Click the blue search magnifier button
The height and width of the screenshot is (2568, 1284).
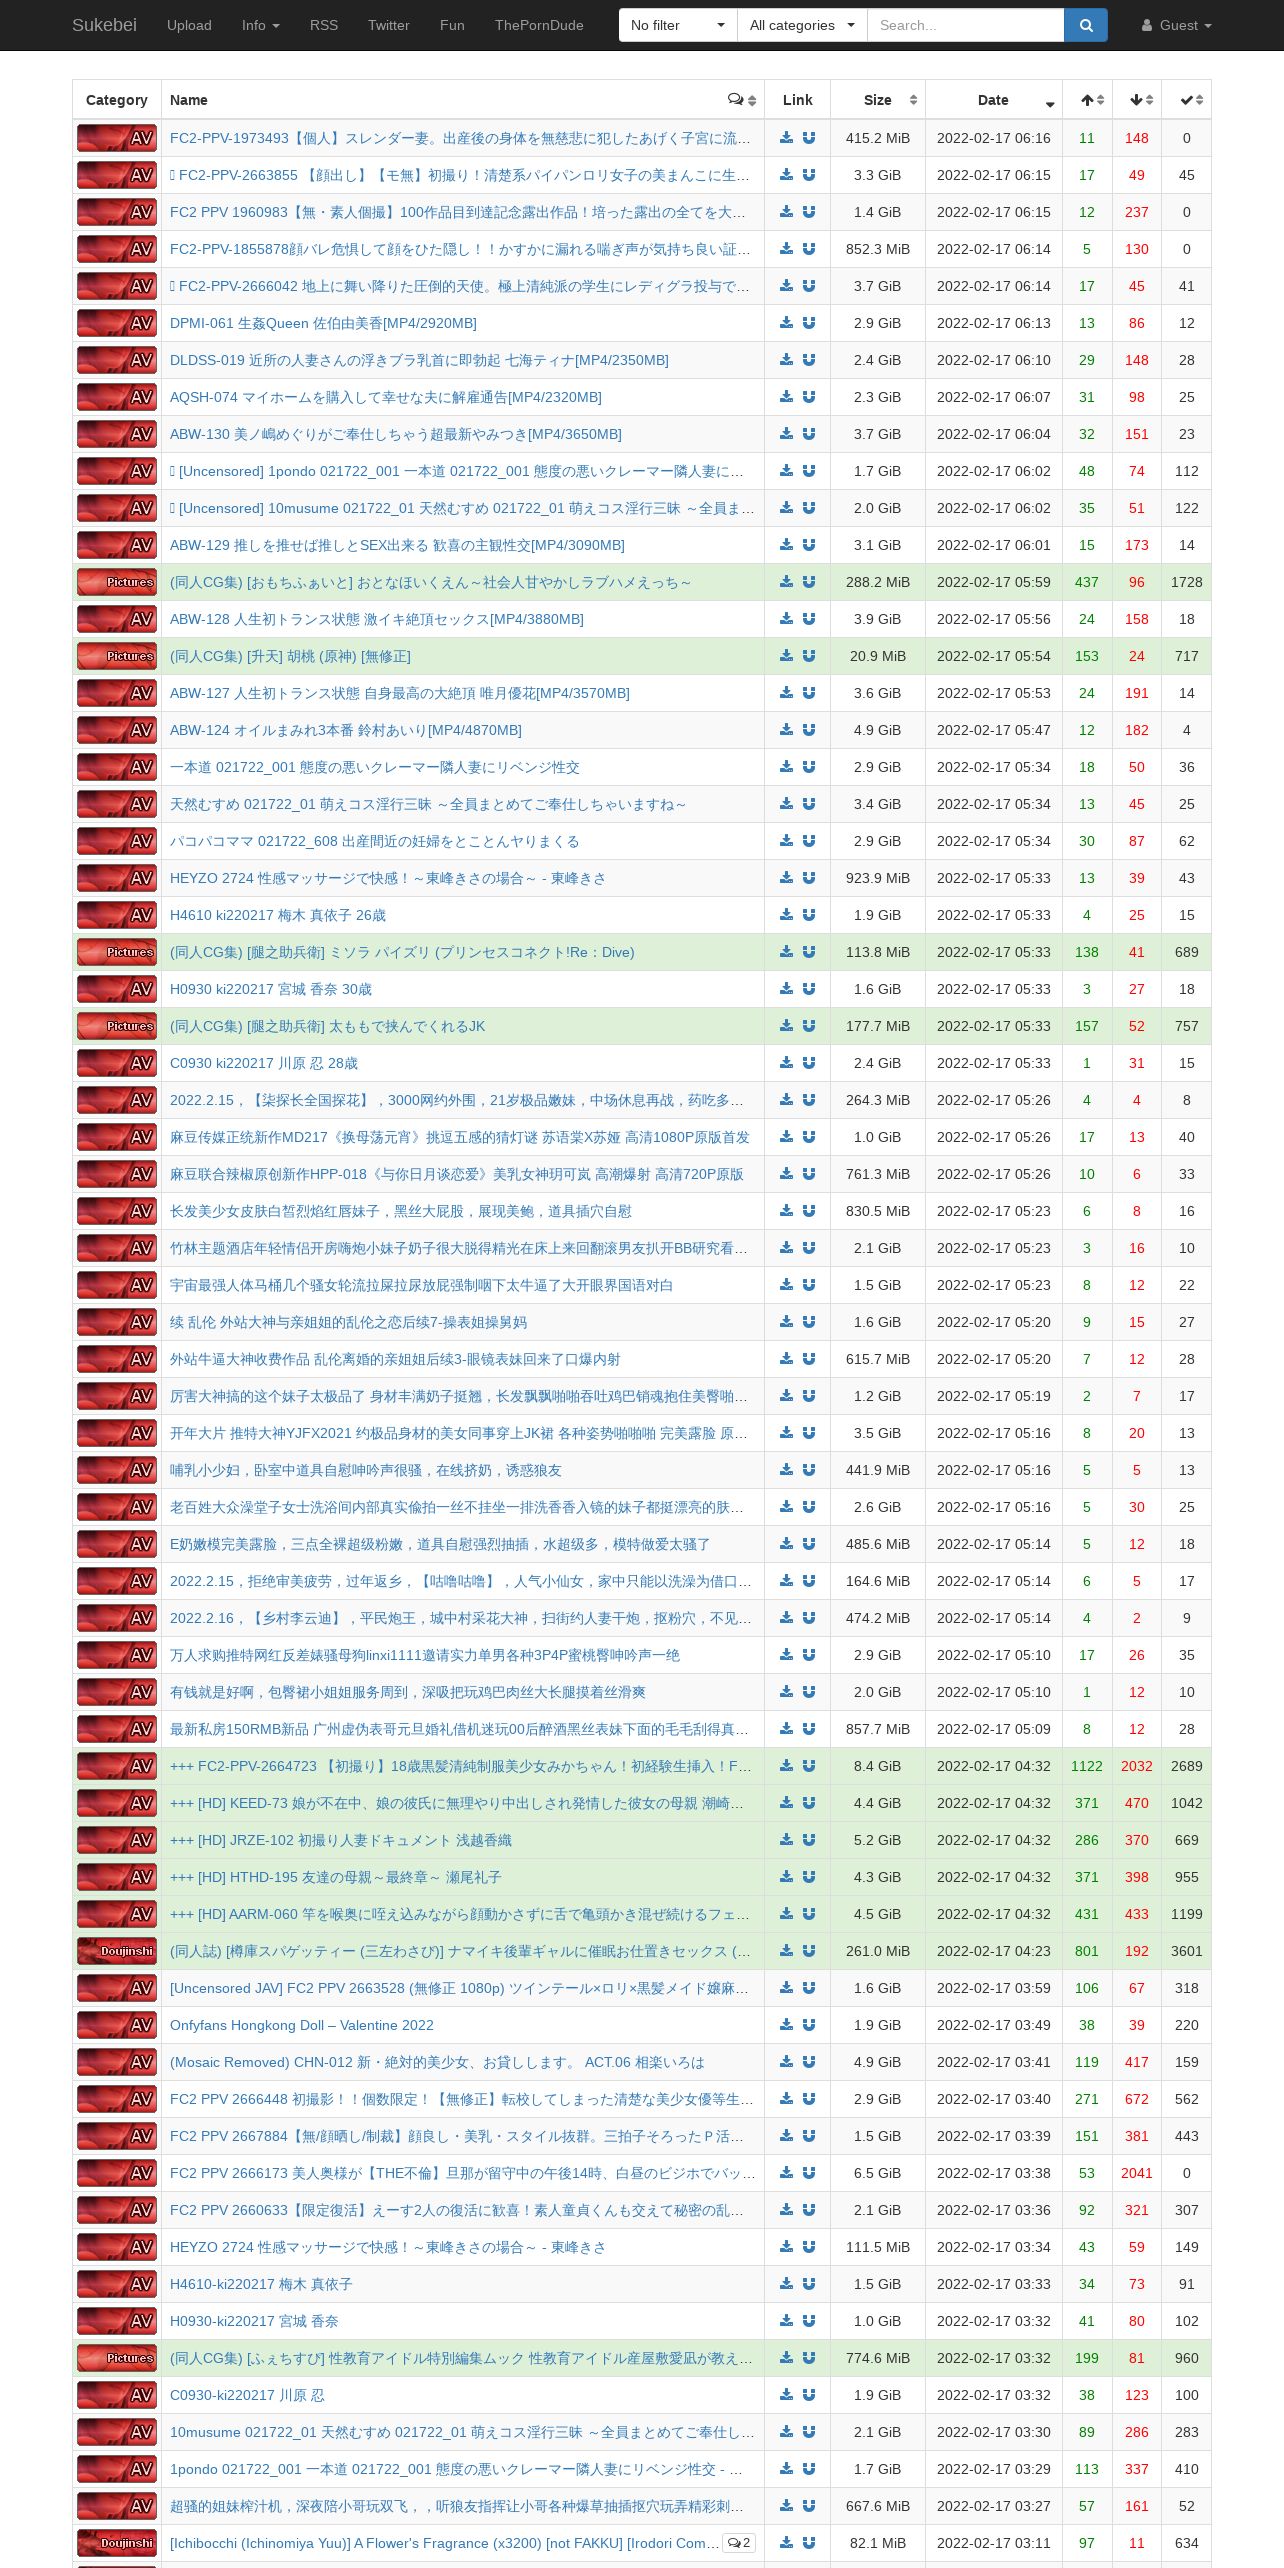(1086, 25)
